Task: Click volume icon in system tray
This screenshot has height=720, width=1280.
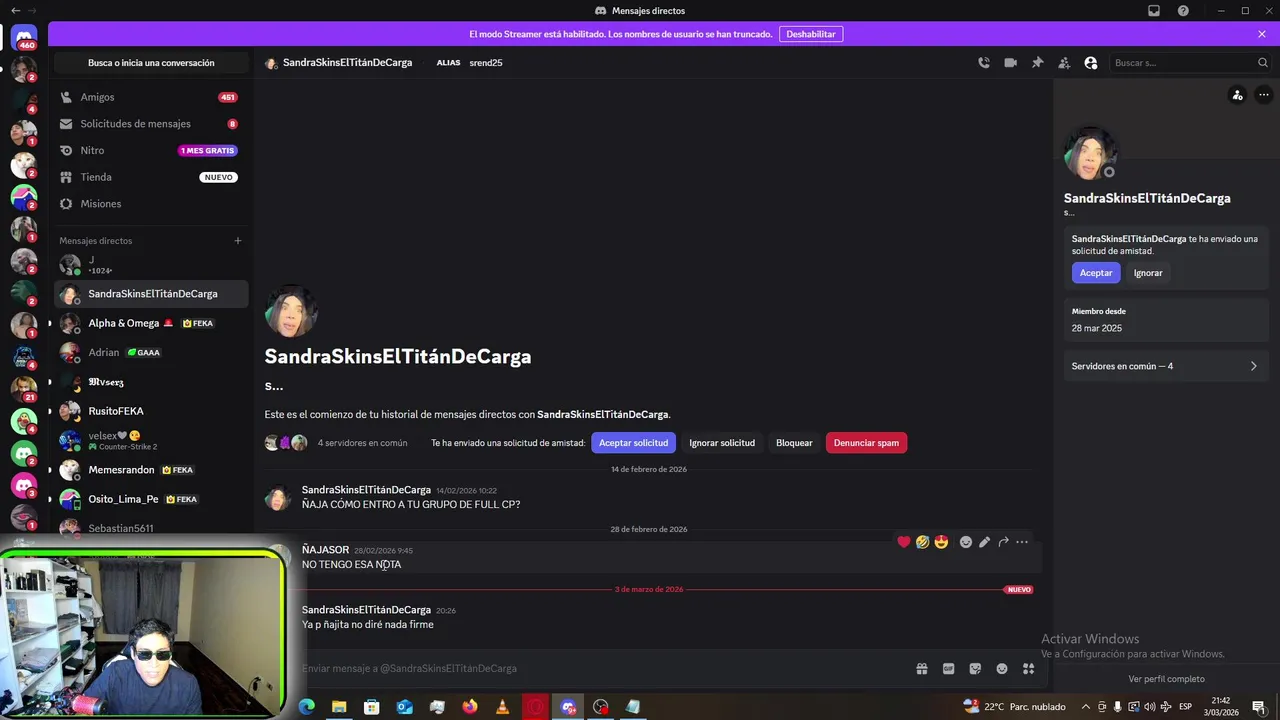Action: 1150,707
